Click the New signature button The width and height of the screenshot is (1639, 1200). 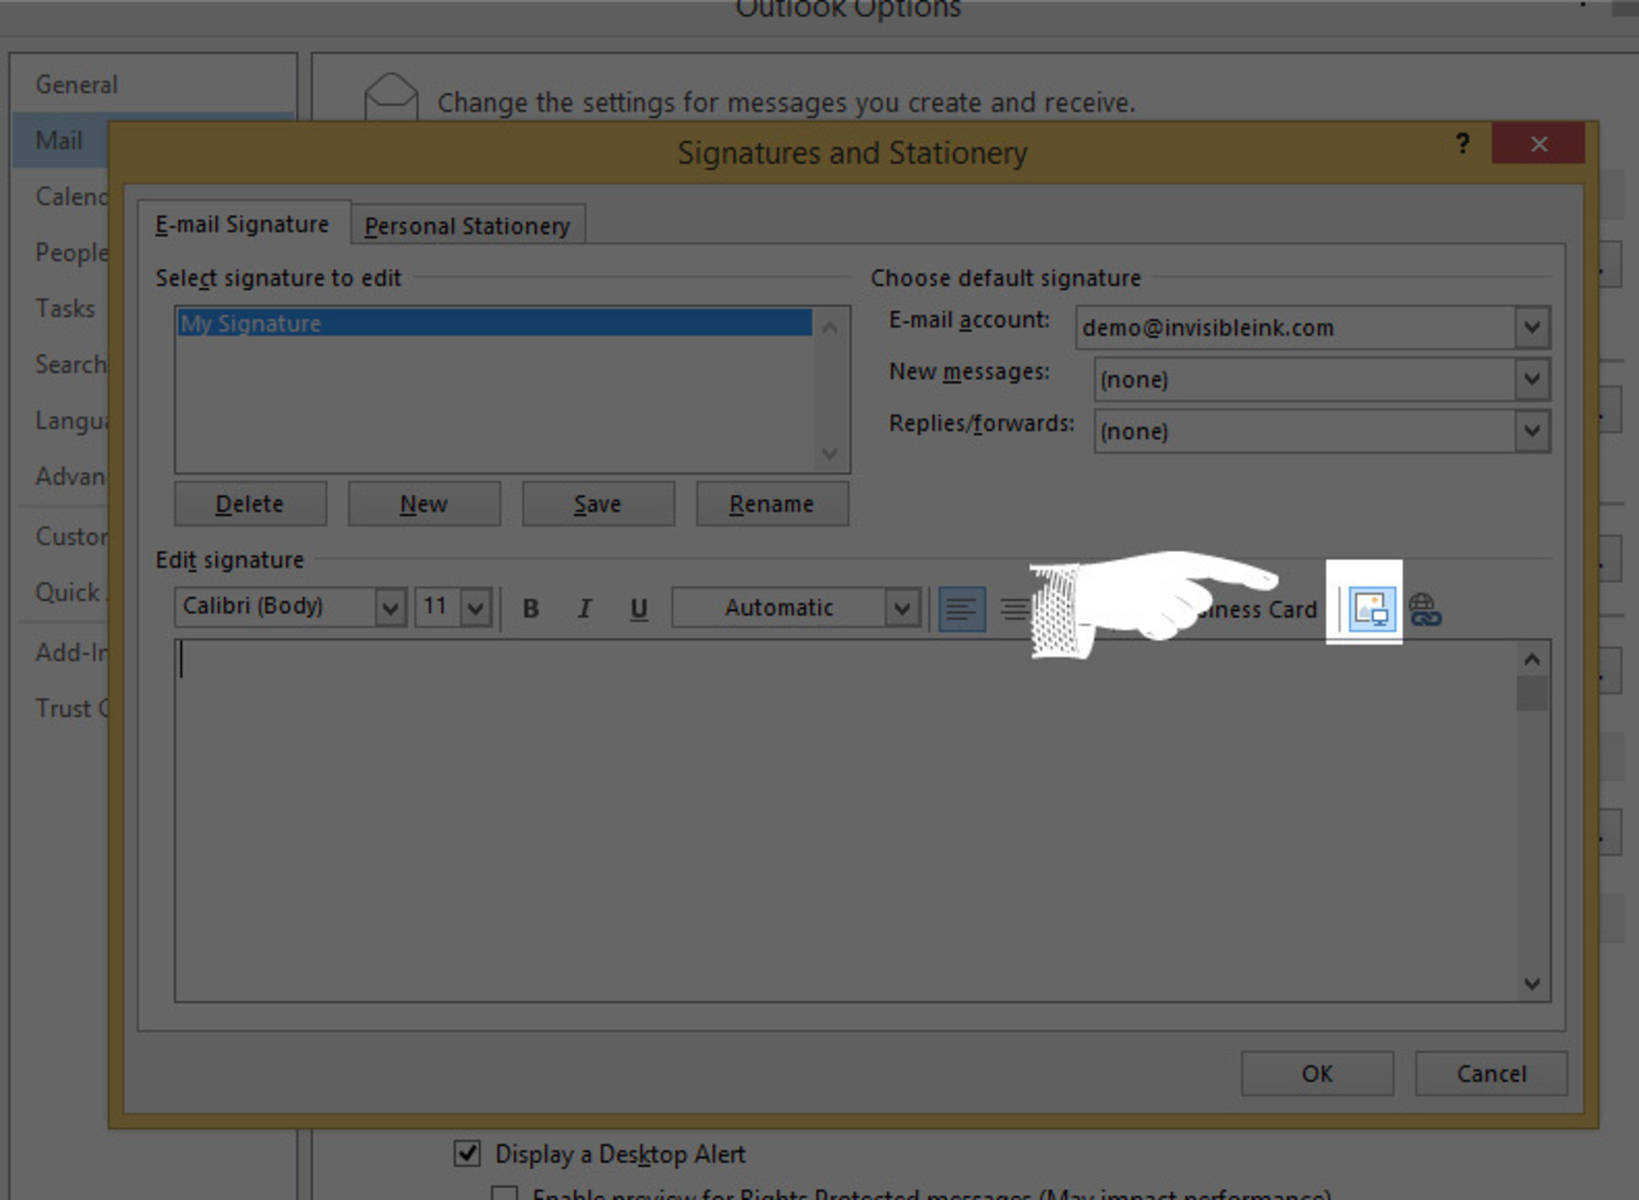424,504
